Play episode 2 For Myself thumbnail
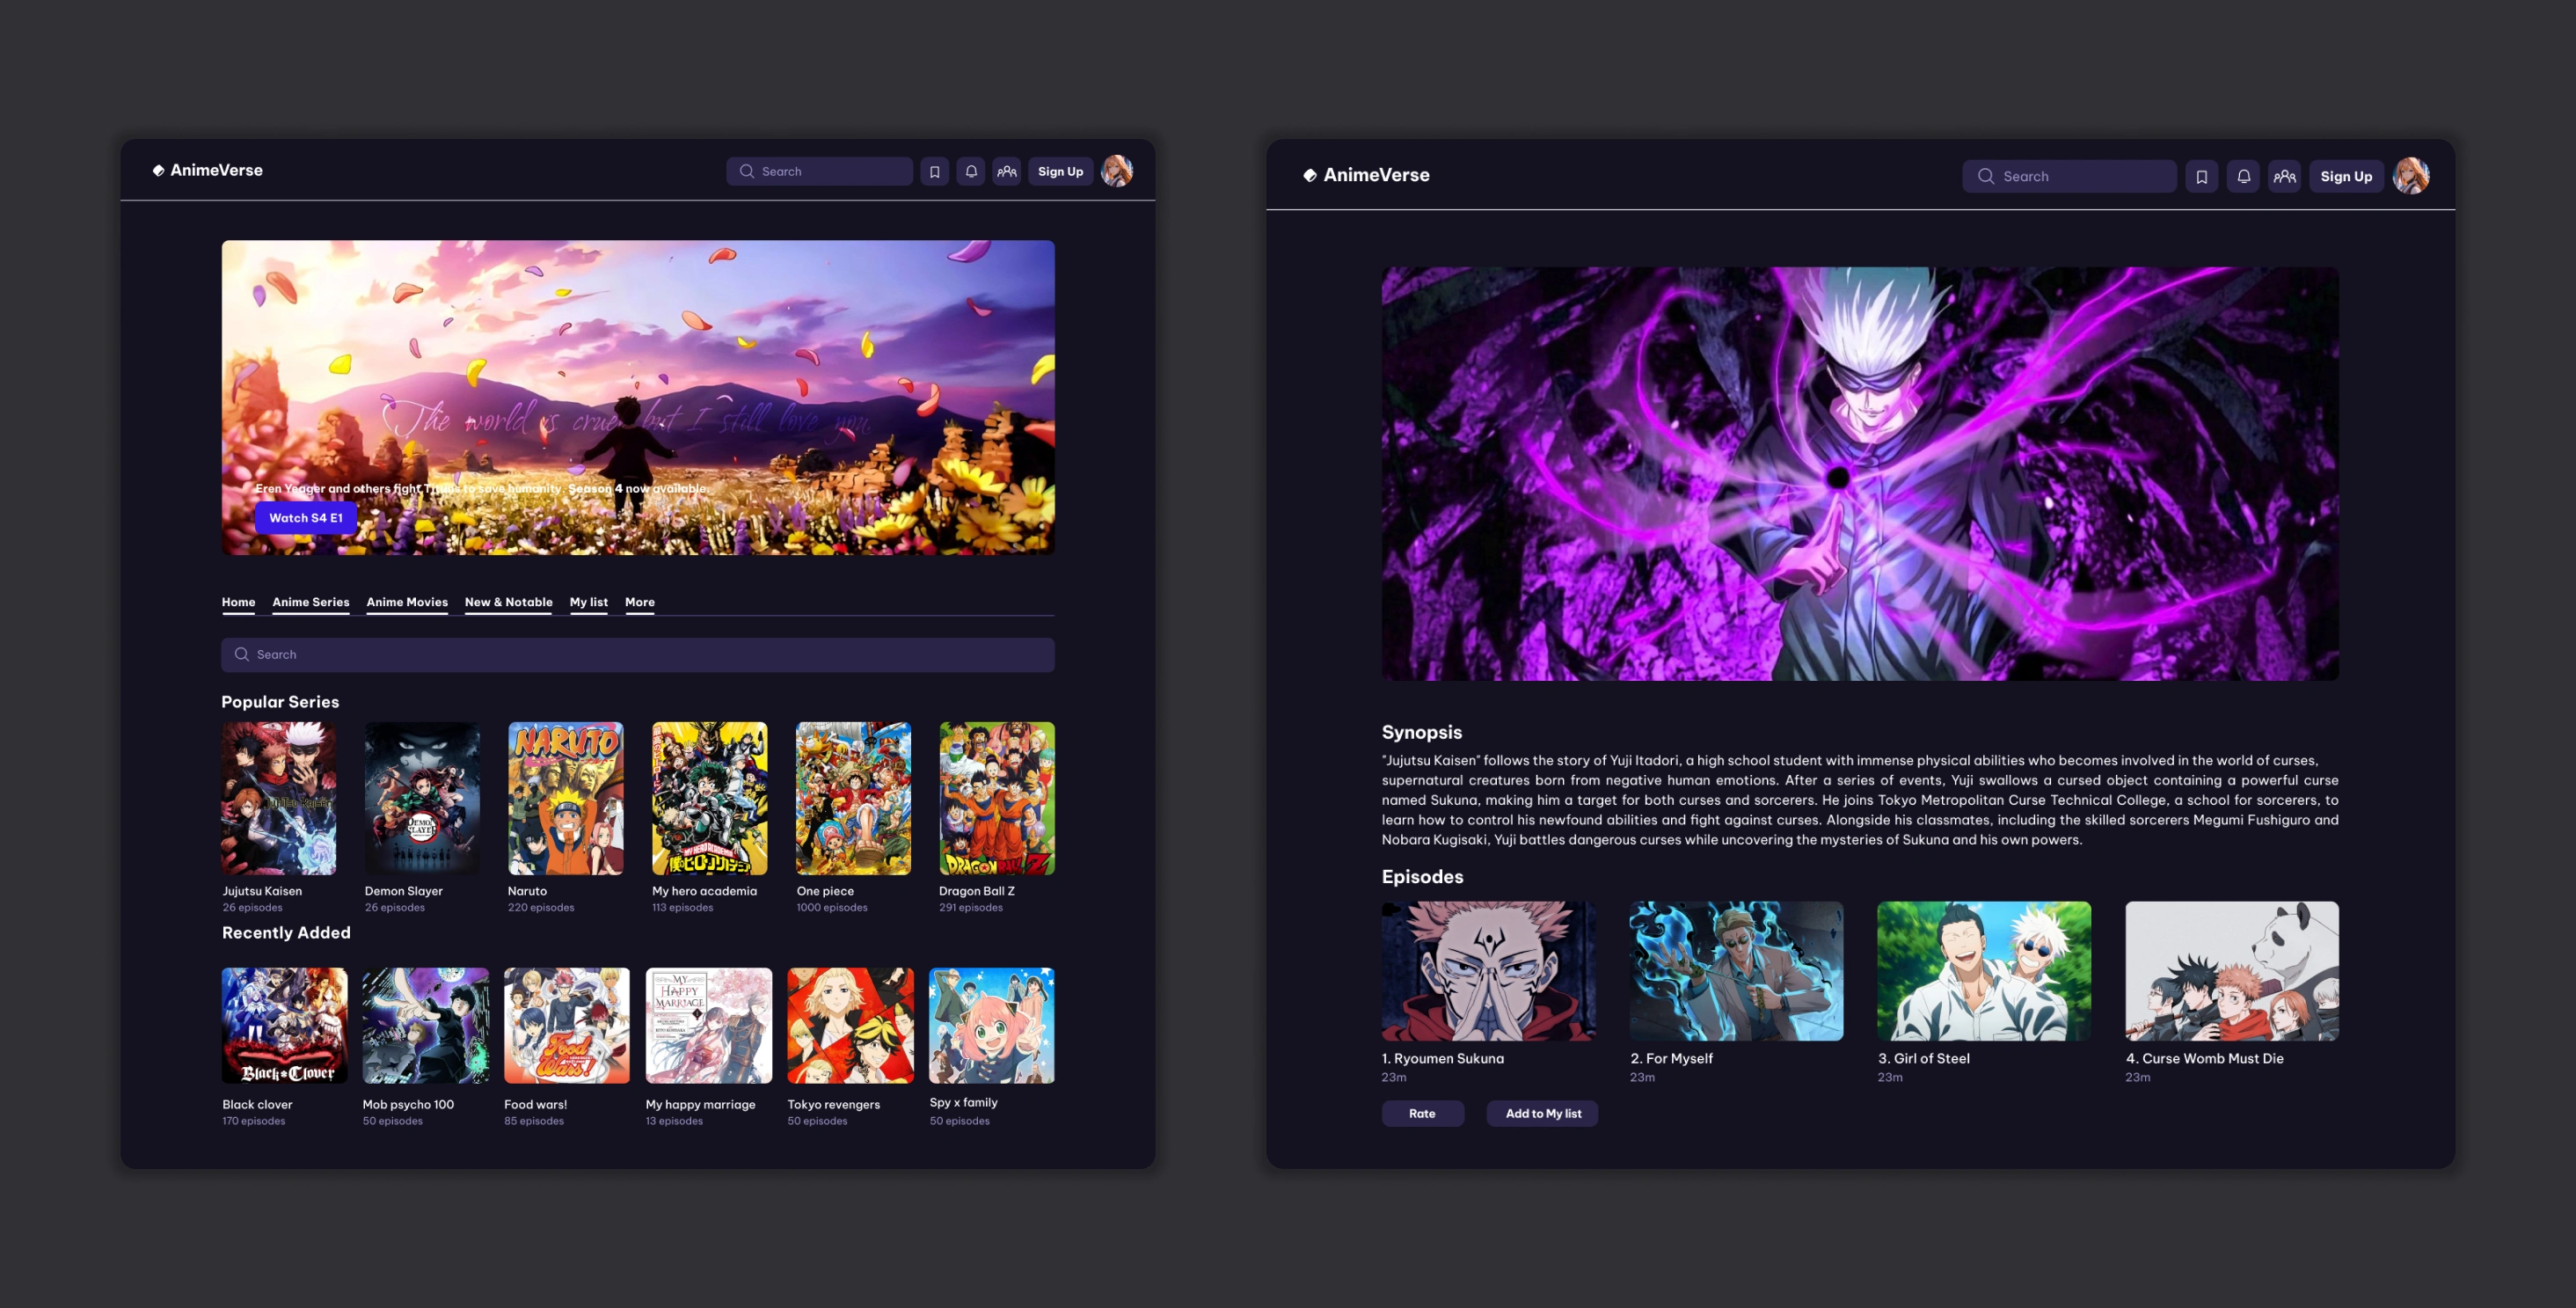This screenshot has height=1308, width=2576. coord(1737,971)
